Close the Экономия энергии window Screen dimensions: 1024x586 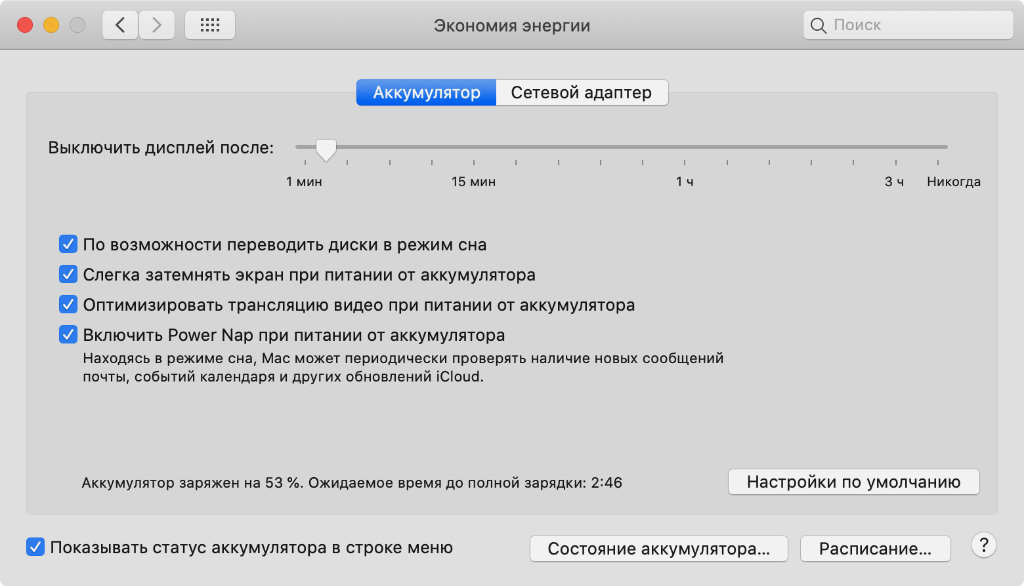click(x=25, y=25)
